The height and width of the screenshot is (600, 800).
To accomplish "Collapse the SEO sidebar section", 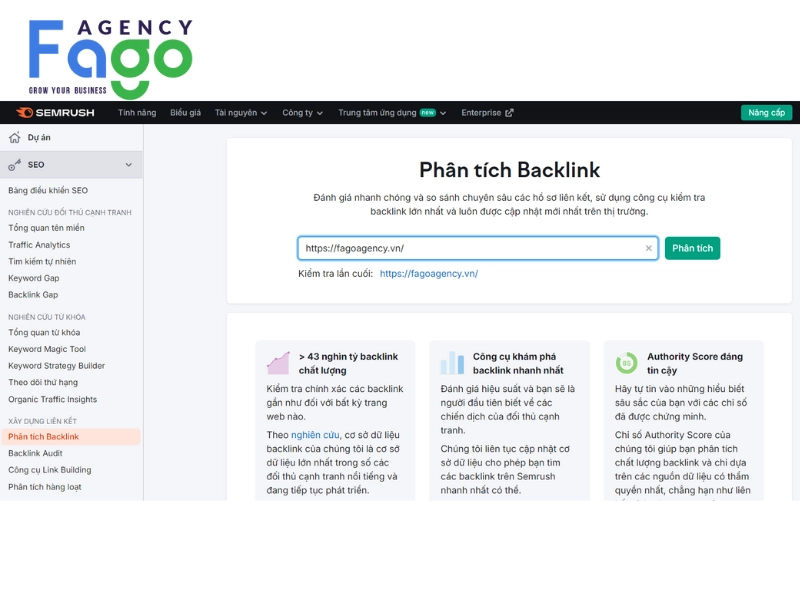I will click(129, 165).
